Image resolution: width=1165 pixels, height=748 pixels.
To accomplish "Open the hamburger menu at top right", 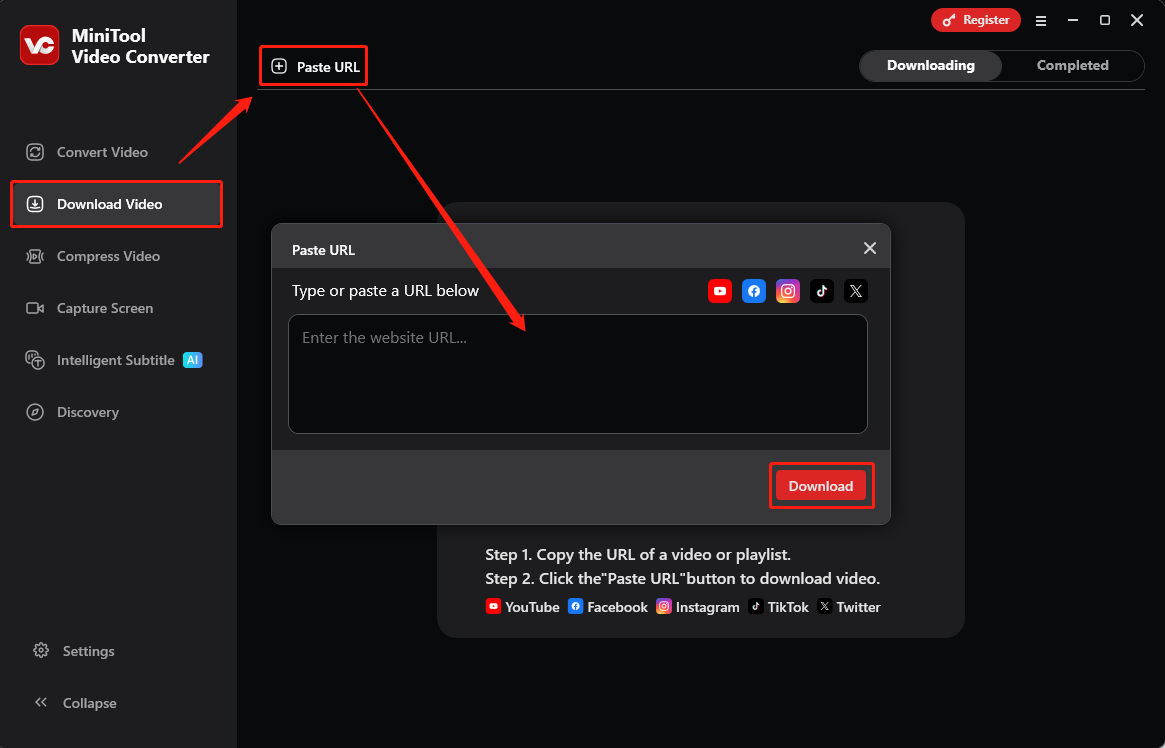I will tap(1041, 20).
